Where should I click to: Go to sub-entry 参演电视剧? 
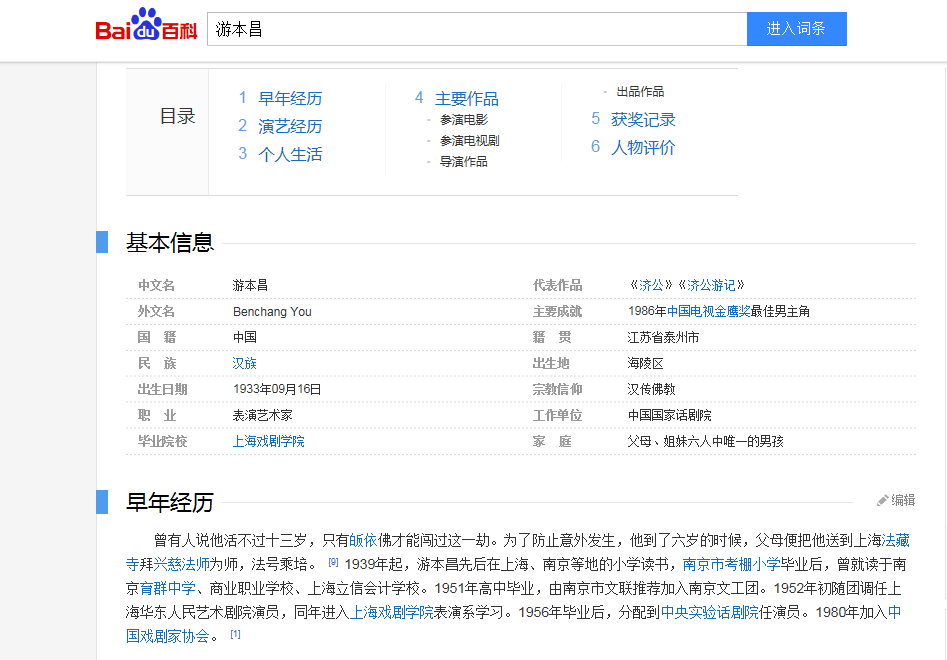(470, 141)
